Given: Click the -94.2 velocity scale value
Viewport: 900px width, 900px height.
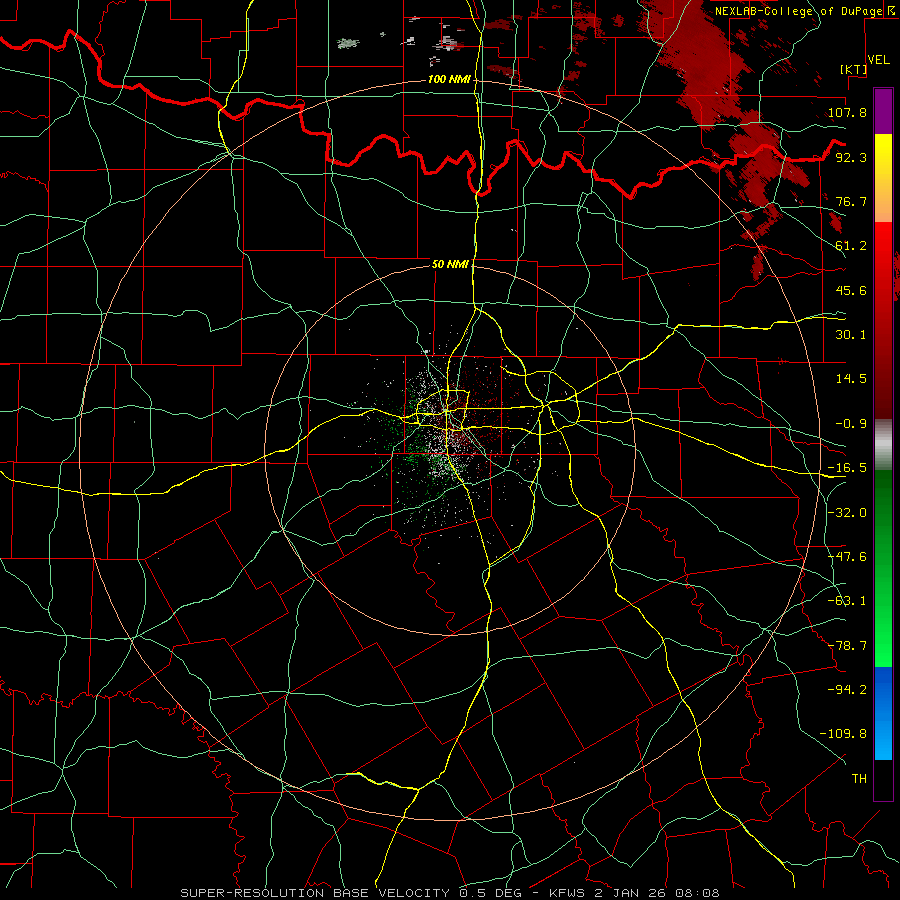Looking at the screenshot, I should 847,689.
